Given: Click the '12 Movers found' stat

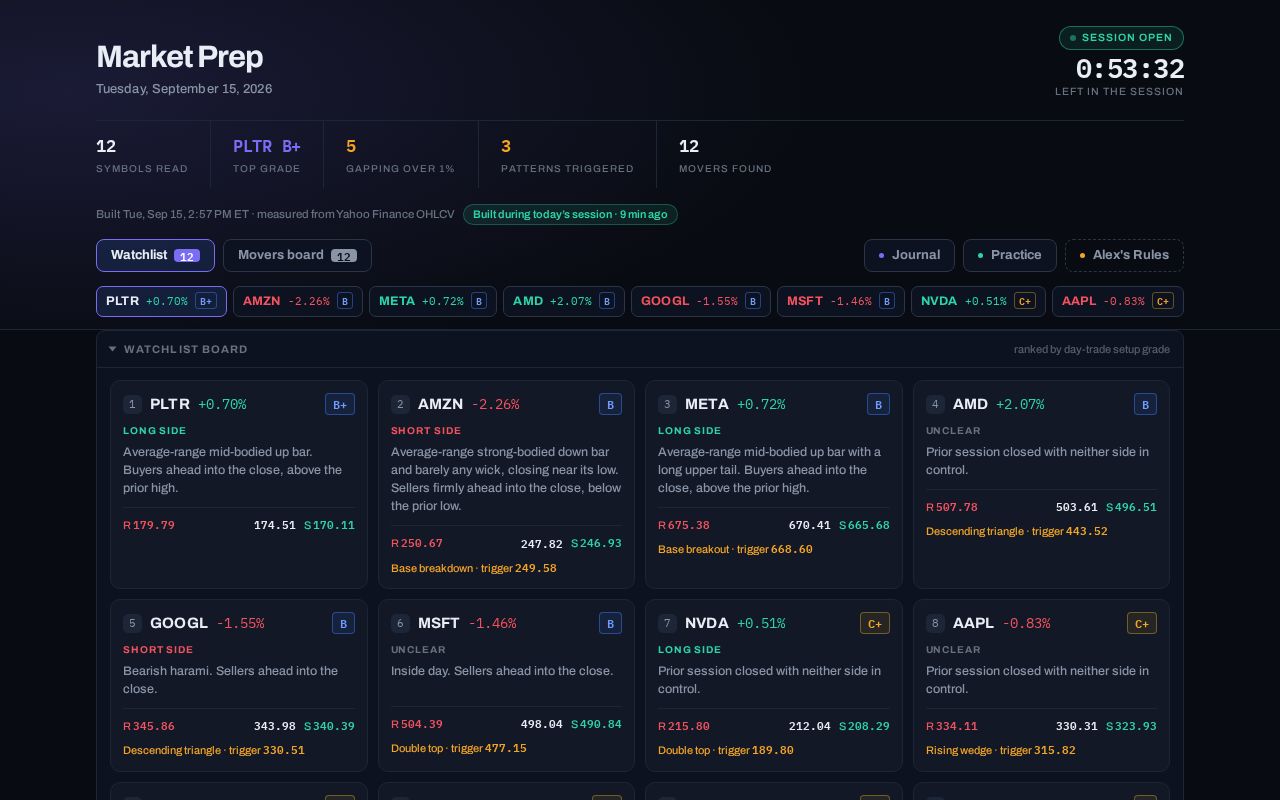Looking at the screenshot, I should (725, 155).
